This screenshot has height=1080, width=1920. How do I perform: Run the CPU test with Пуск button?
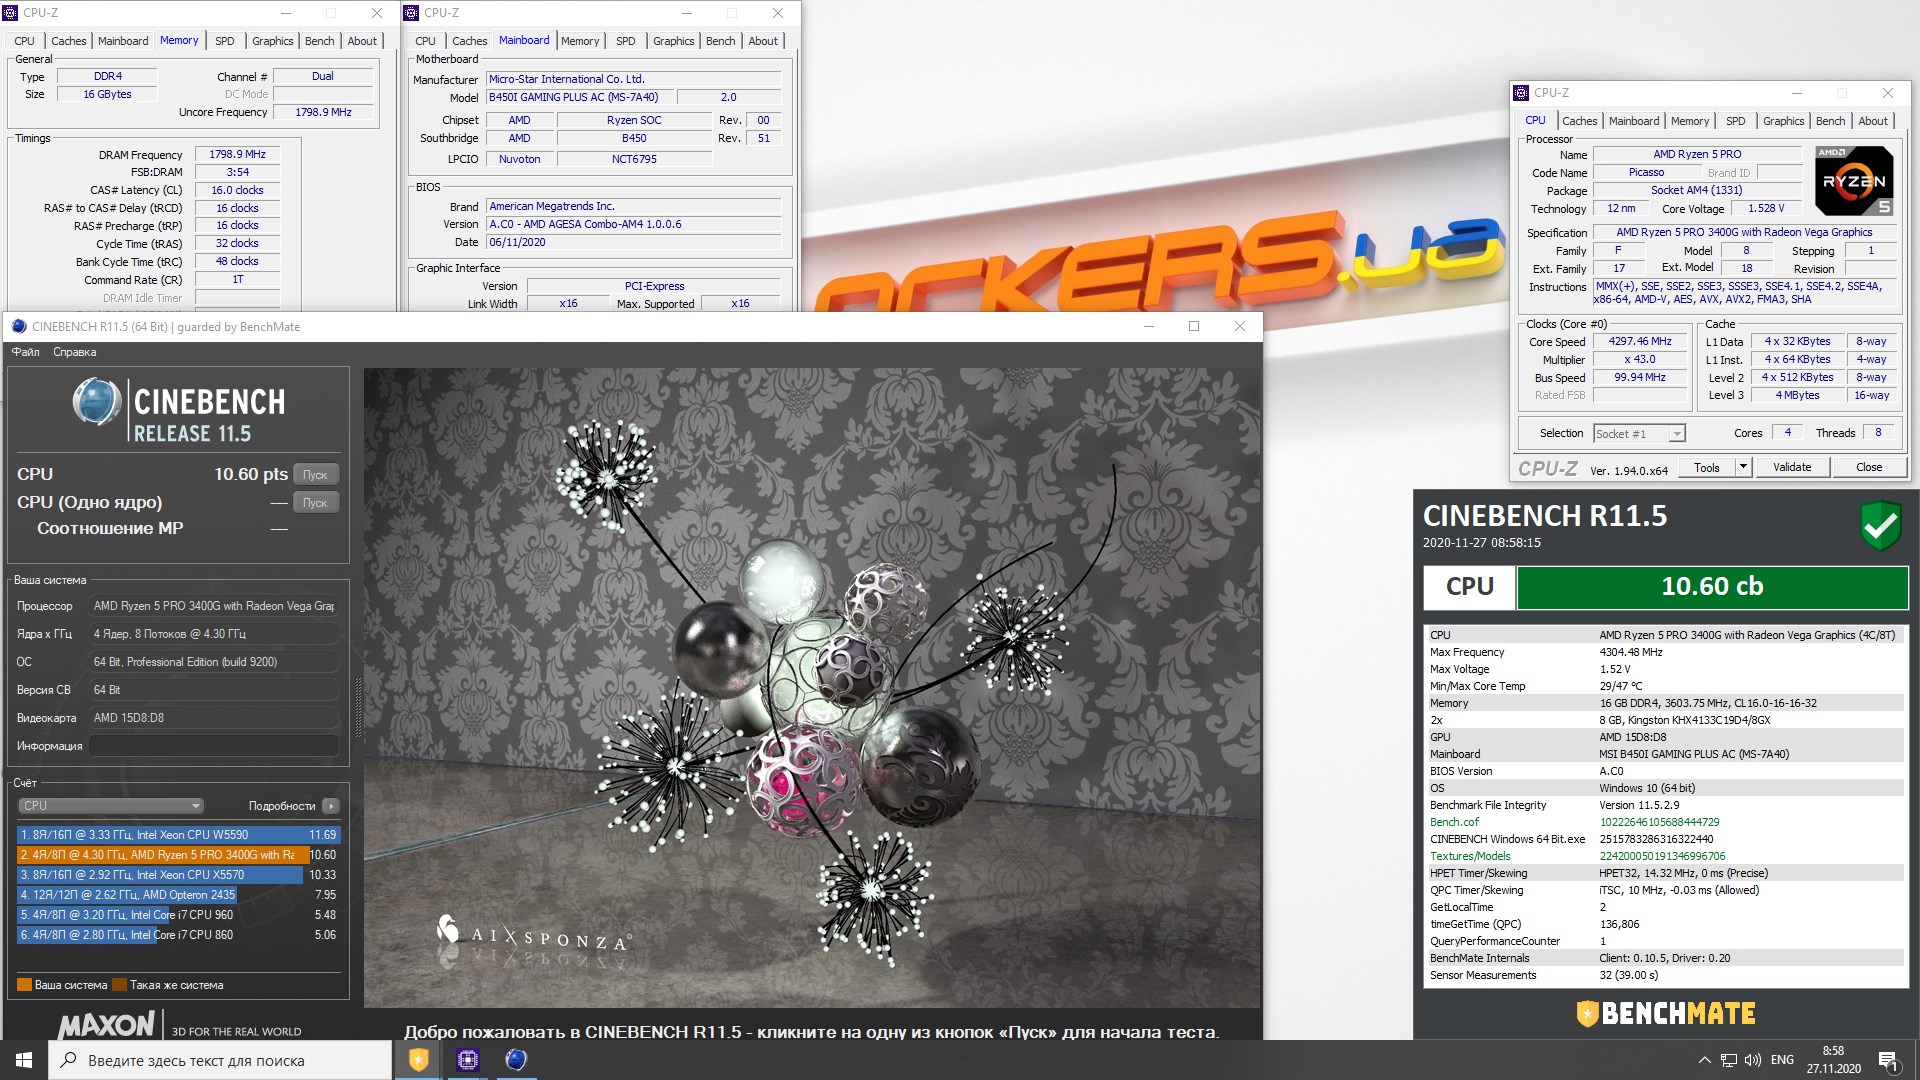315,475
